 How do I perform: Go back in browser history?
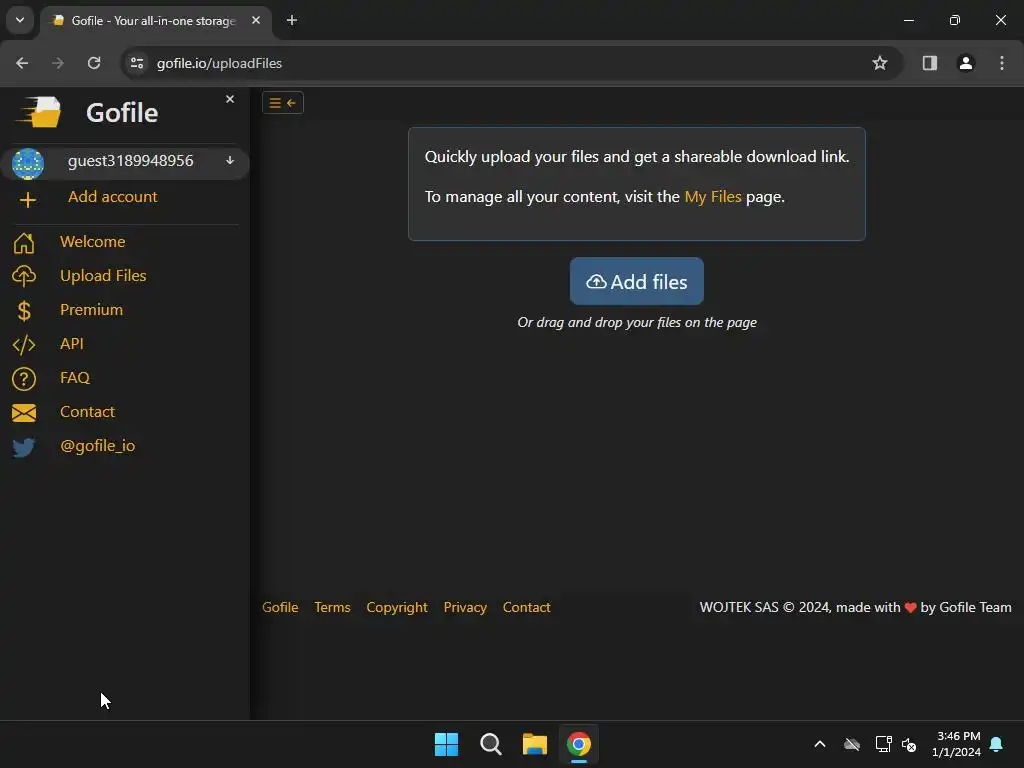22,63
